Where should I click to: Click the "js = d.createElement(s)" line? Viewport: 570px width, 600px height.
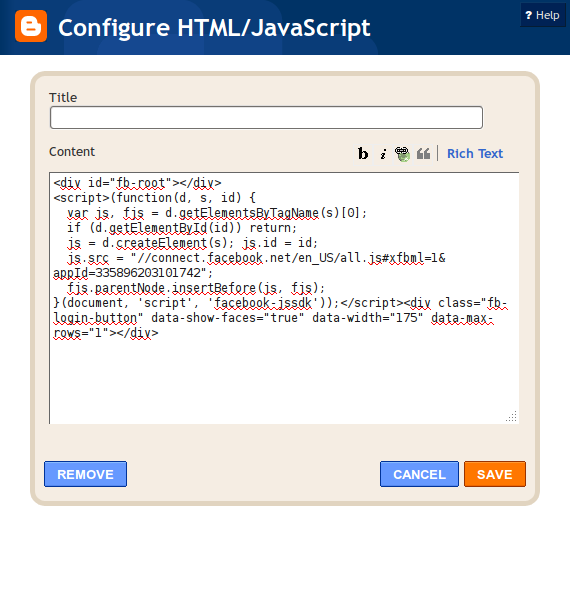(x=192, y=243)
